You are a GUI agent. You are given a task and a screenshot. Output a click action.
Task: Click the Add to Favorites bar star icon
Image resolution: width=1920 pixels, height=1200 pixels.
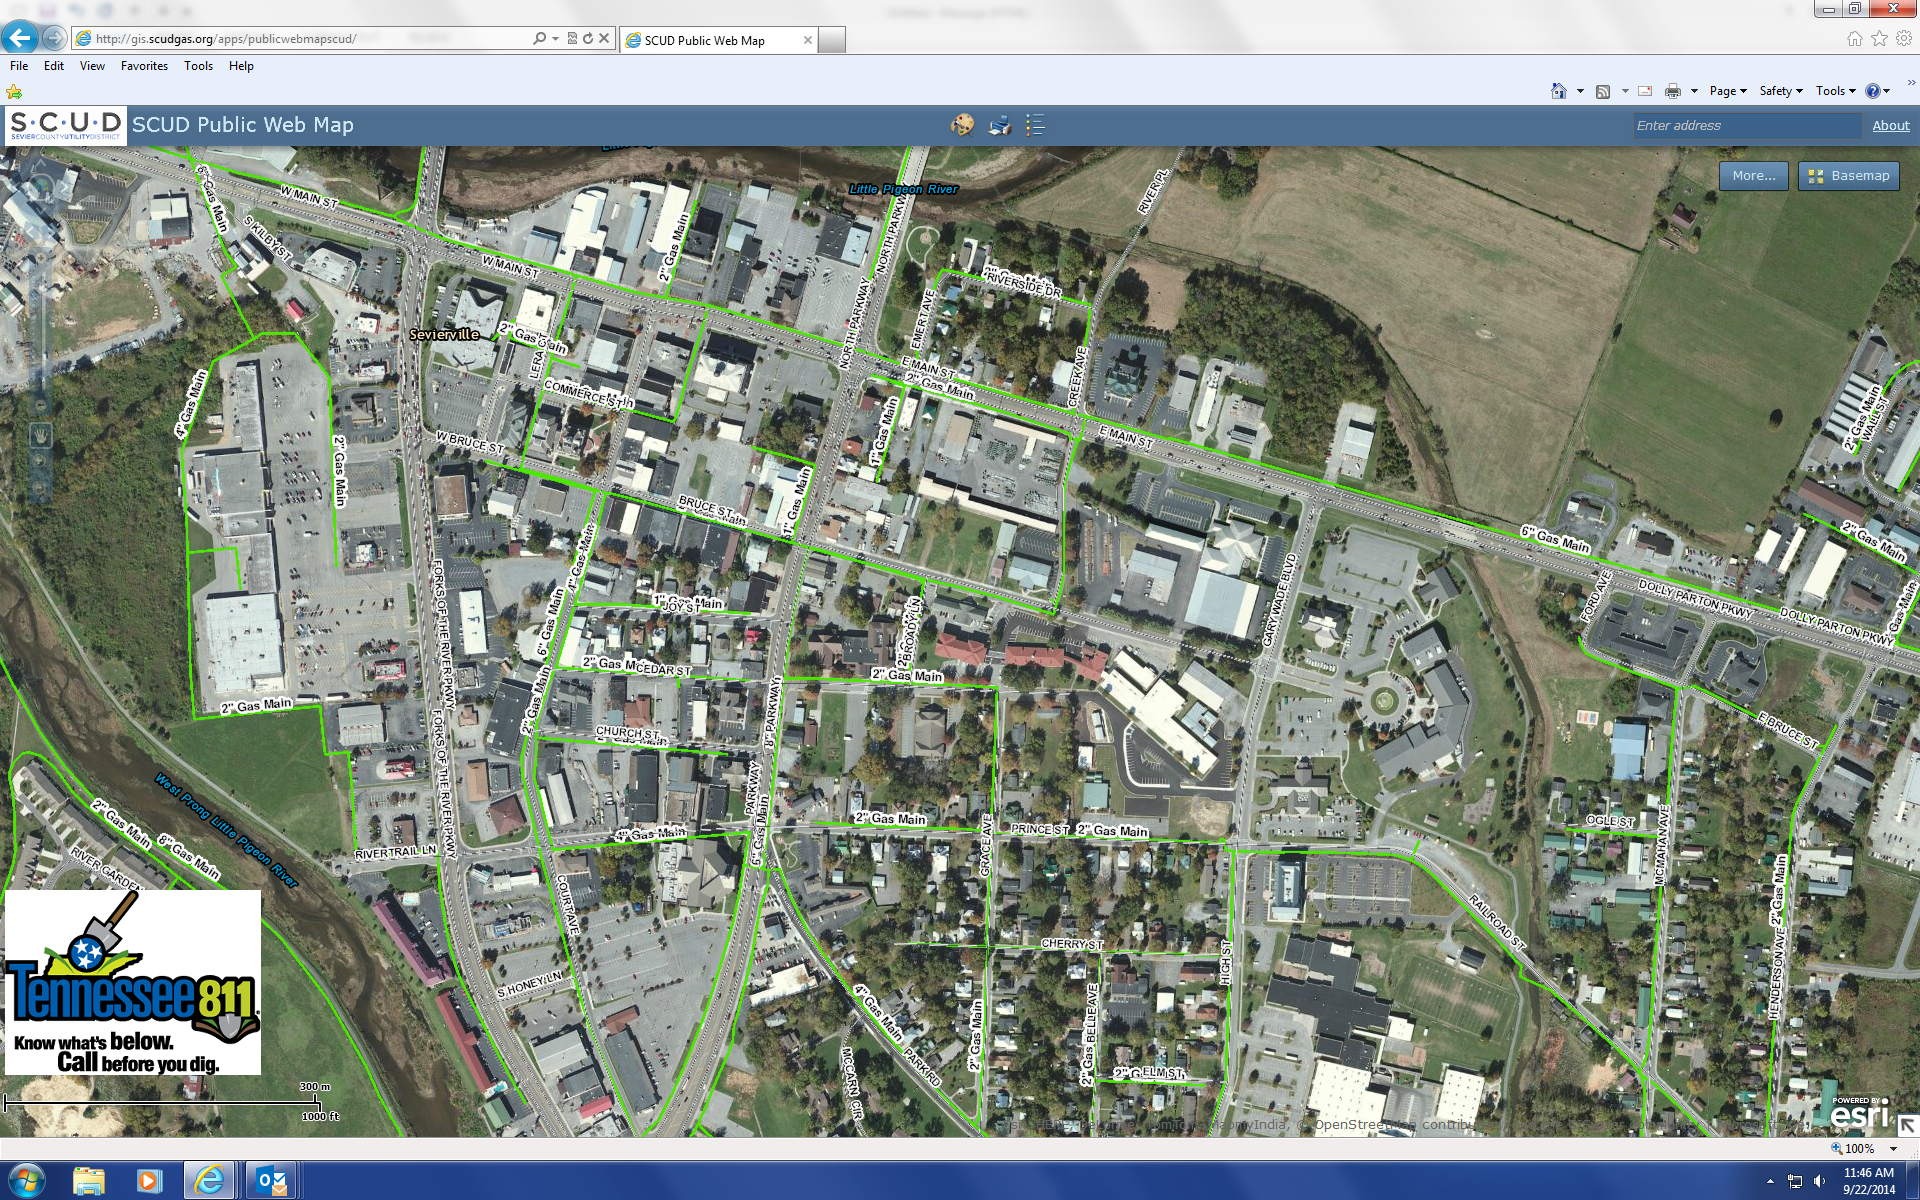click(x=14, y=92)
